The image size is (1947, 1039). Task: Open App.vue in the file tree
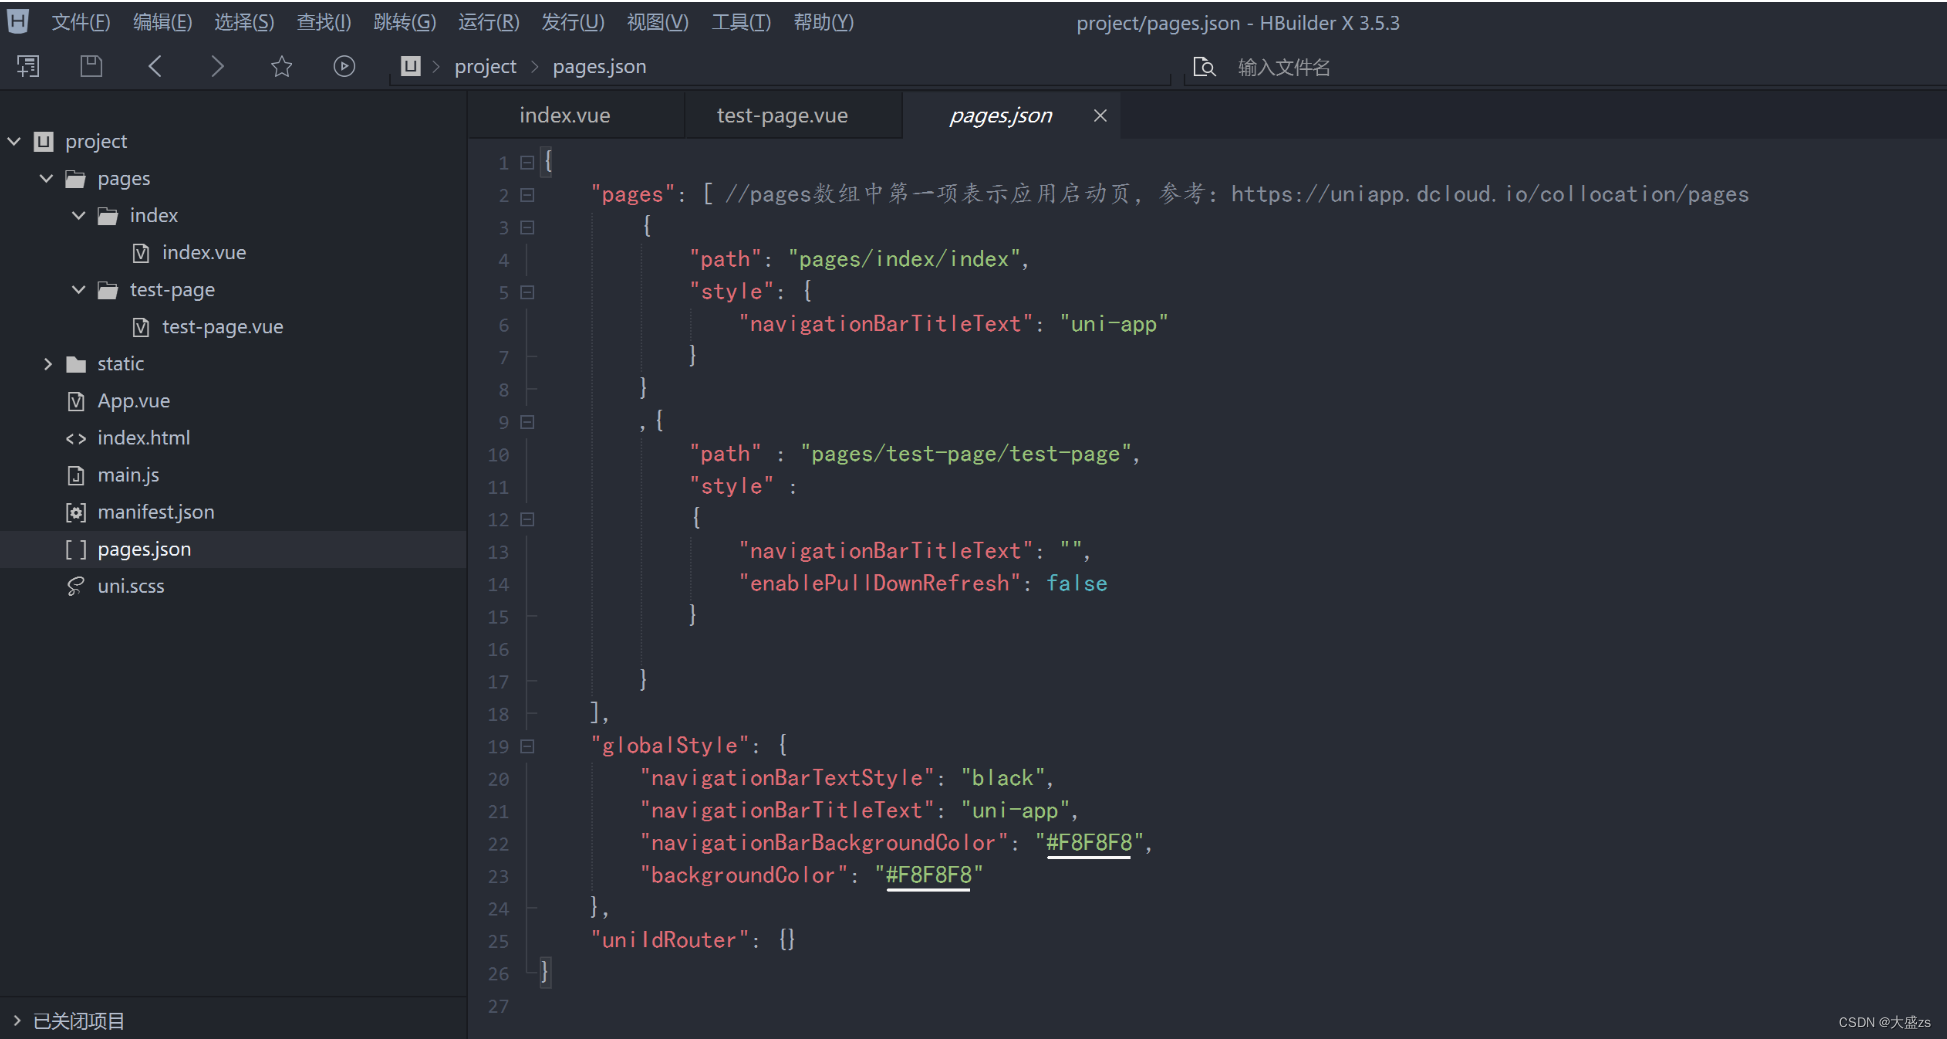pyautogui.click(x=134, y=401)
